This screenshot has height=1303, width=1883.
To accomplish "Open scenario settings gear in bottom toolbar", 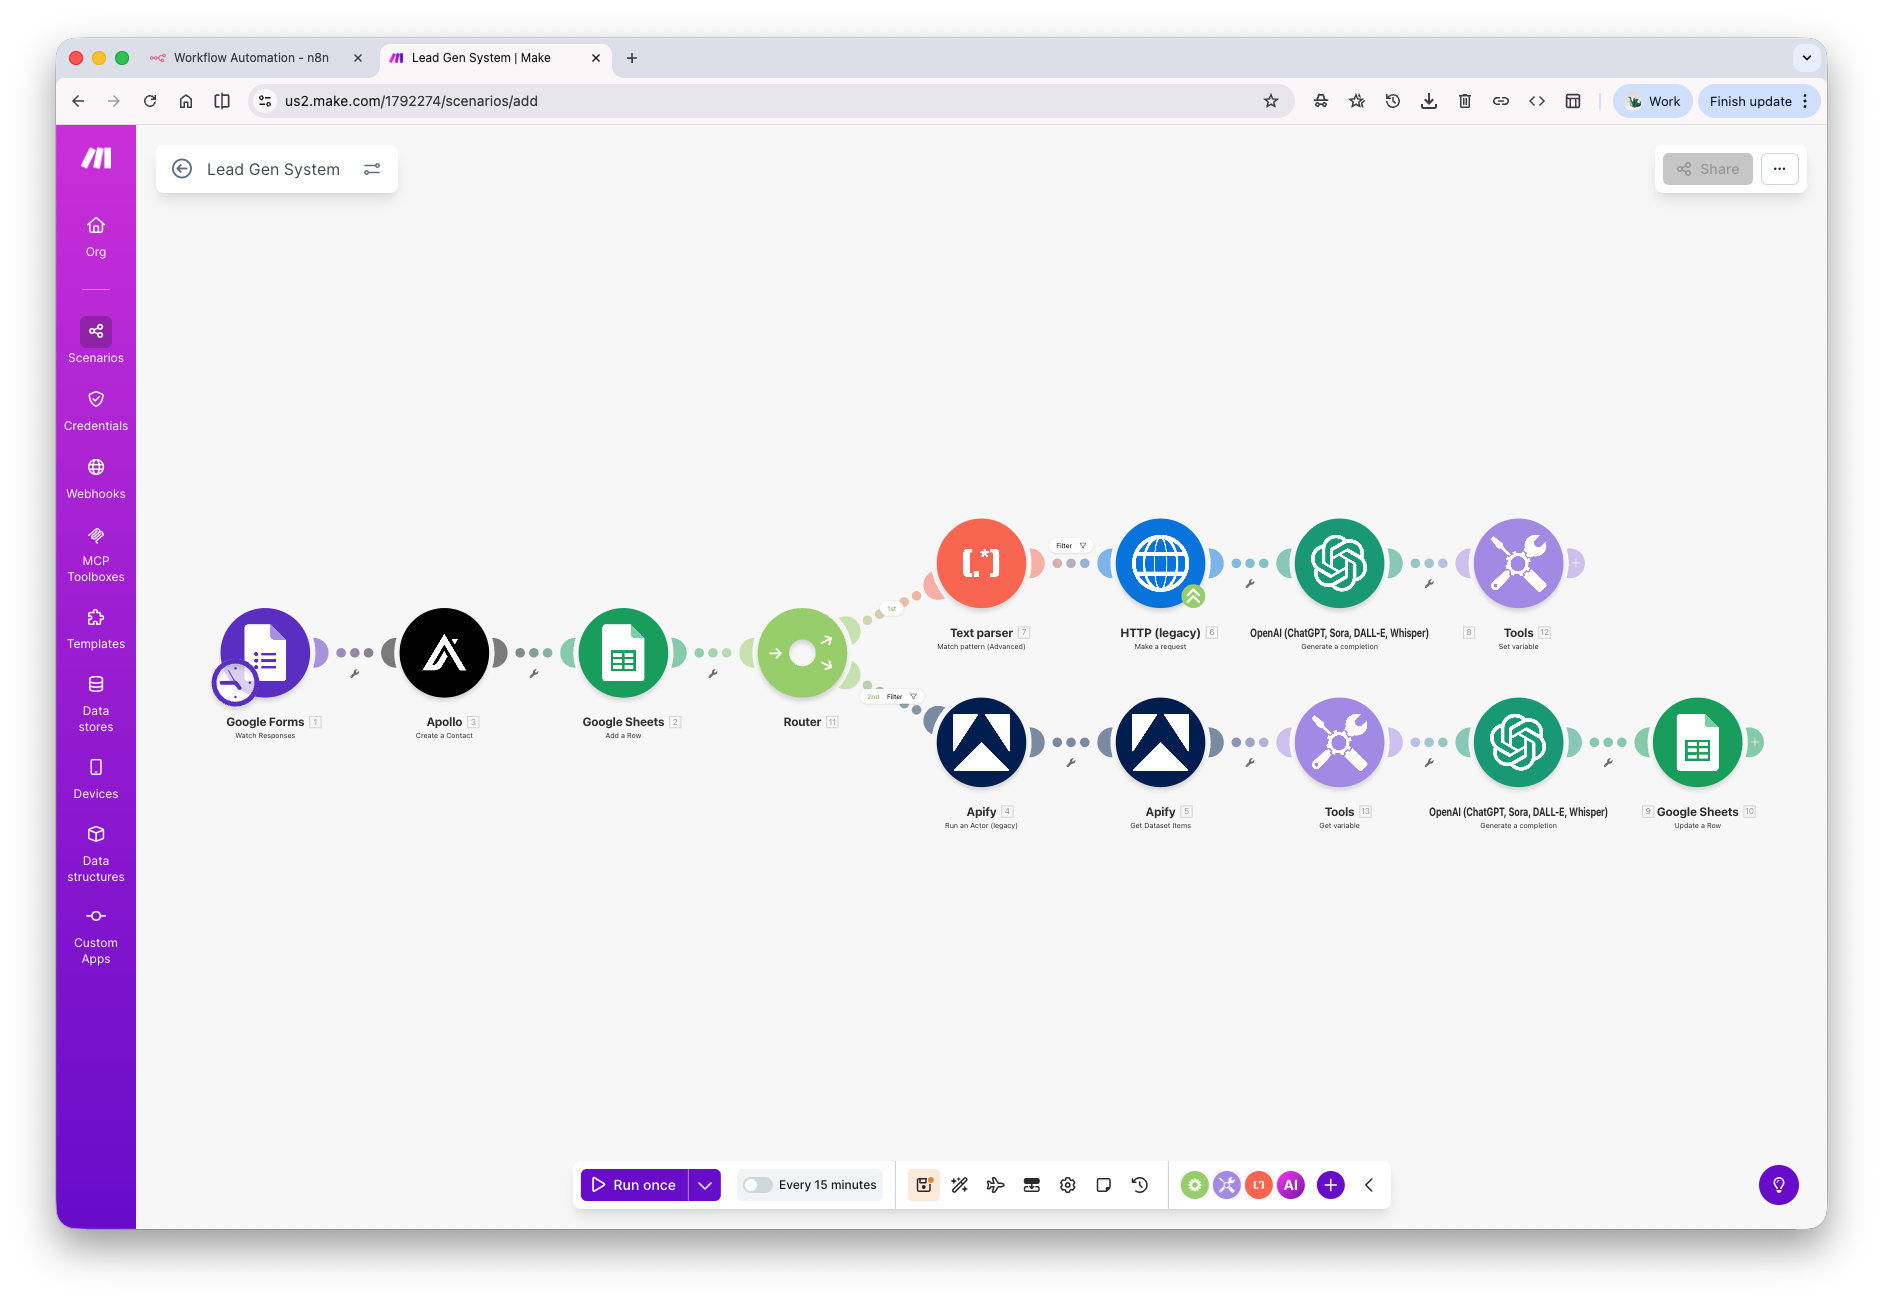I will point(1067,1185).
